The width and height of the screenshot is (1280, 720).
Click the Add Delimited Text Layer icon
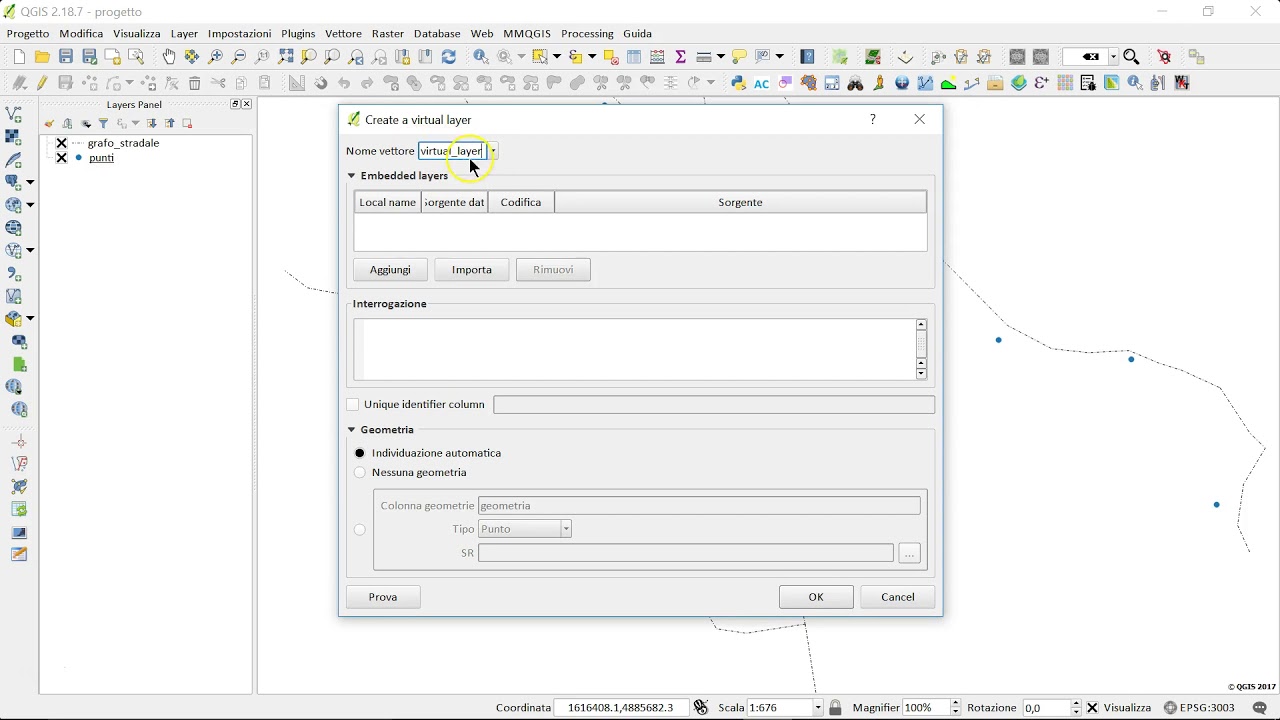[14, 273]
